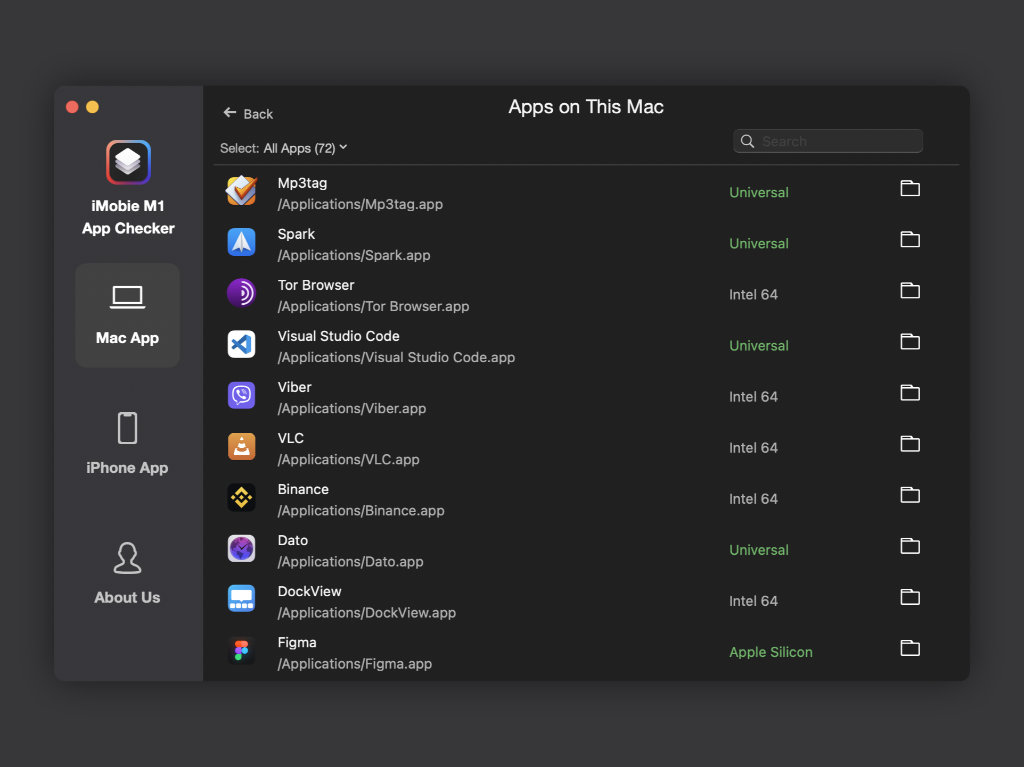1024x767 pixels.
Task: Select the Binance app name
Action: tap(303, 489)
